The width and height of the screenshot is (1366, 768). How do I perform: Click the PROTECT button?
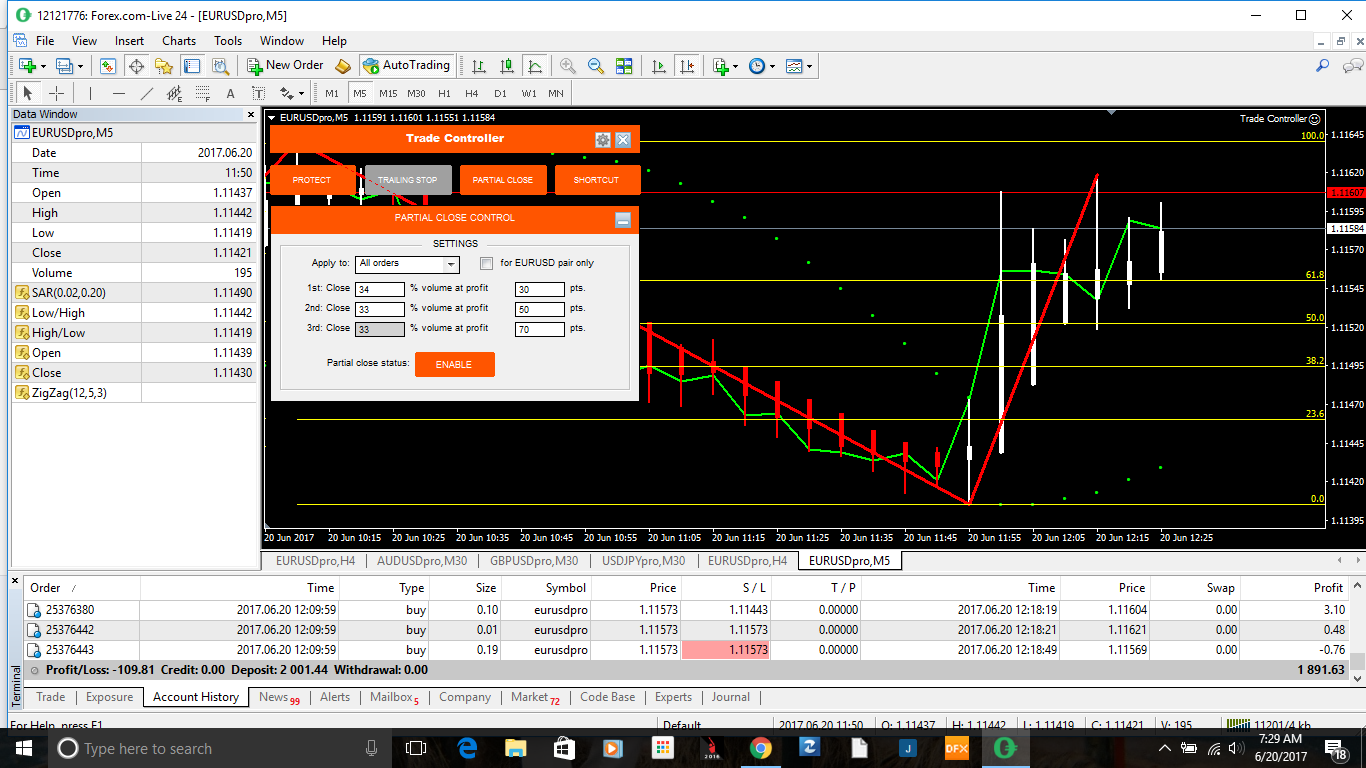pyautogui.click(x=312, y=180)
